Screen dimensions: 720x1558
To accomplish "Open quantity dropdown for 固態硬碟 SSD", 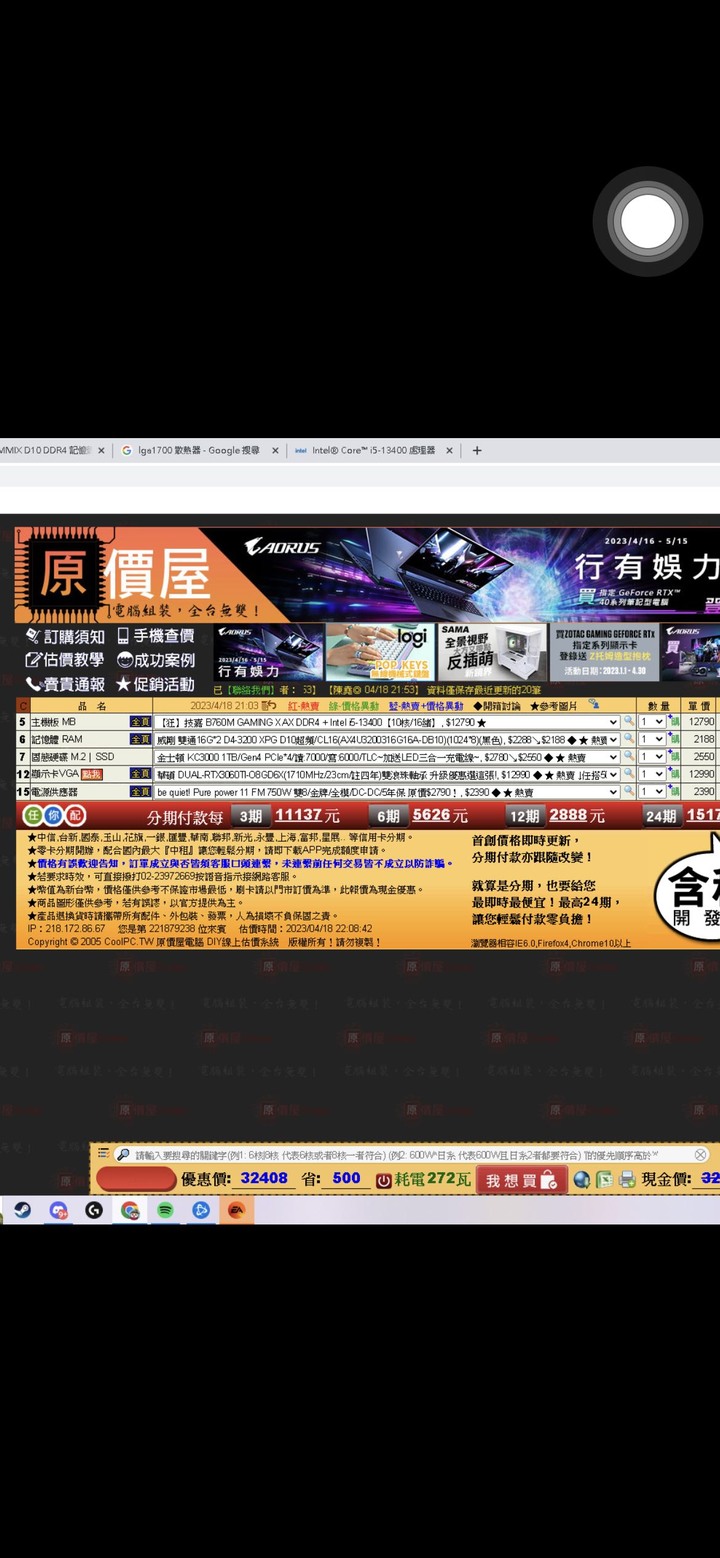I will point(652,757).
